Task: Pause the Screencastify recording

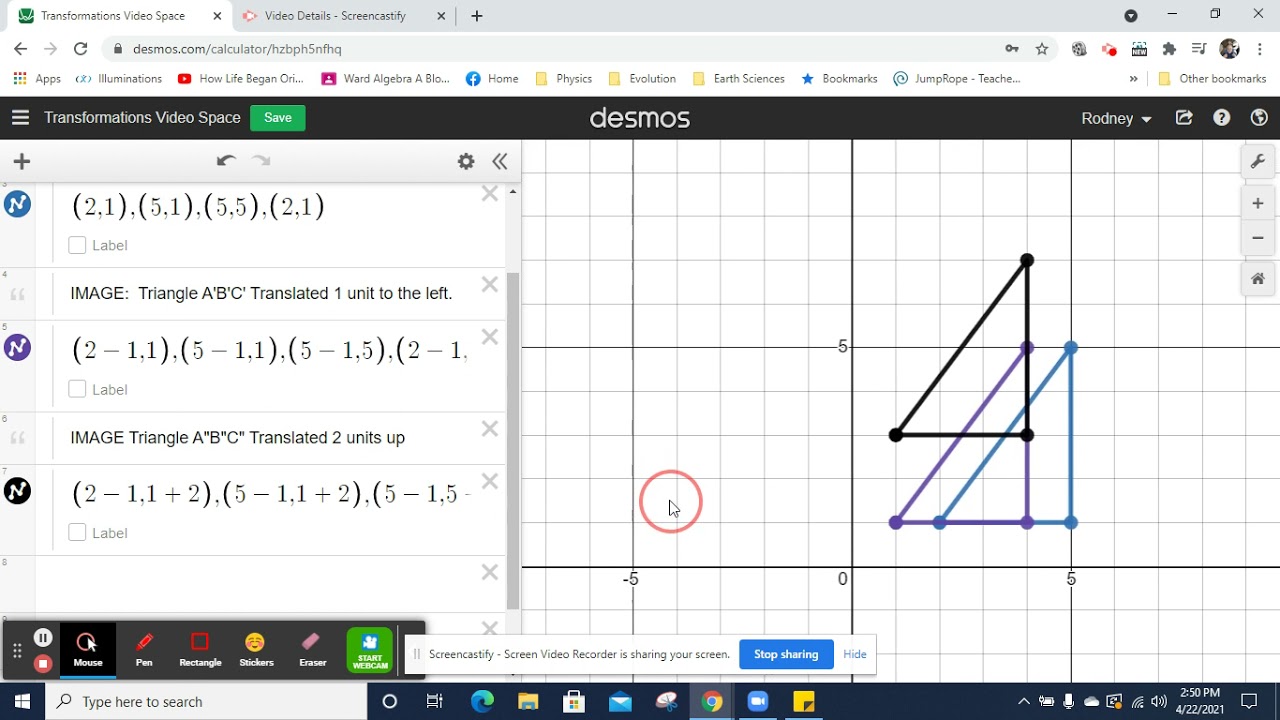Action: coord(43,638)
